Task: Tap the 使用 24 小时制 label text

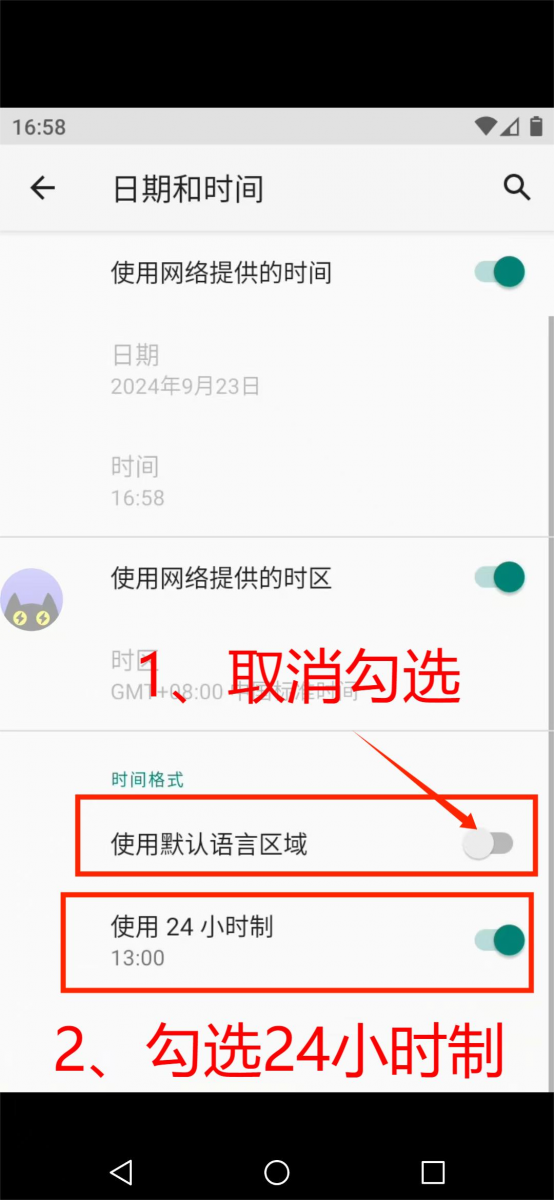Action: 192,927
